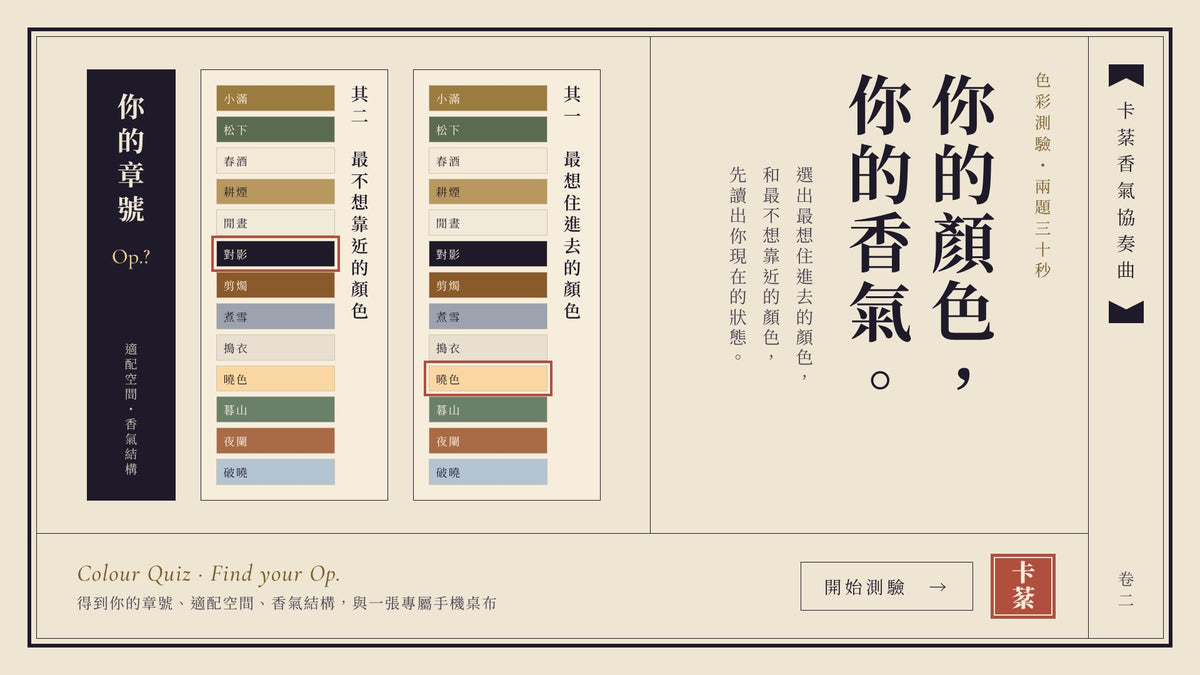Select 夜闌 rust swatch under 其二

pyautogui.click(x=275, y=441)
